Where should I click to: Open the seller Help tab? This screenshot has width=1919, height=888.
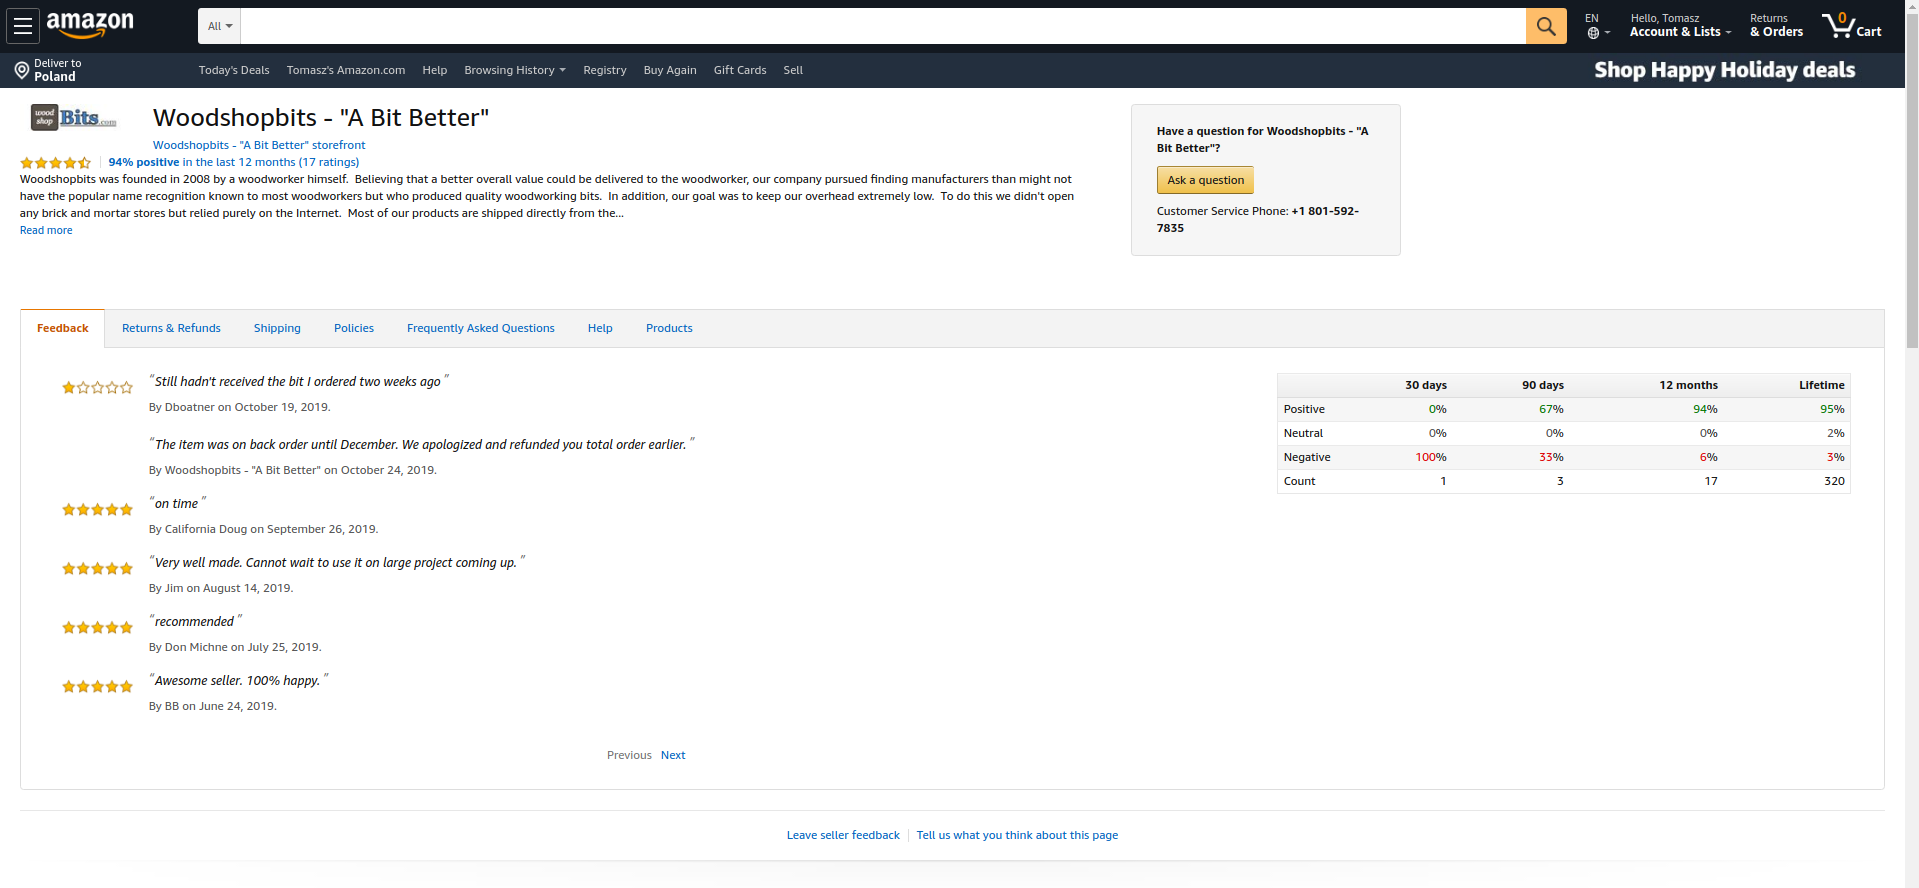(x=600, y=328)
